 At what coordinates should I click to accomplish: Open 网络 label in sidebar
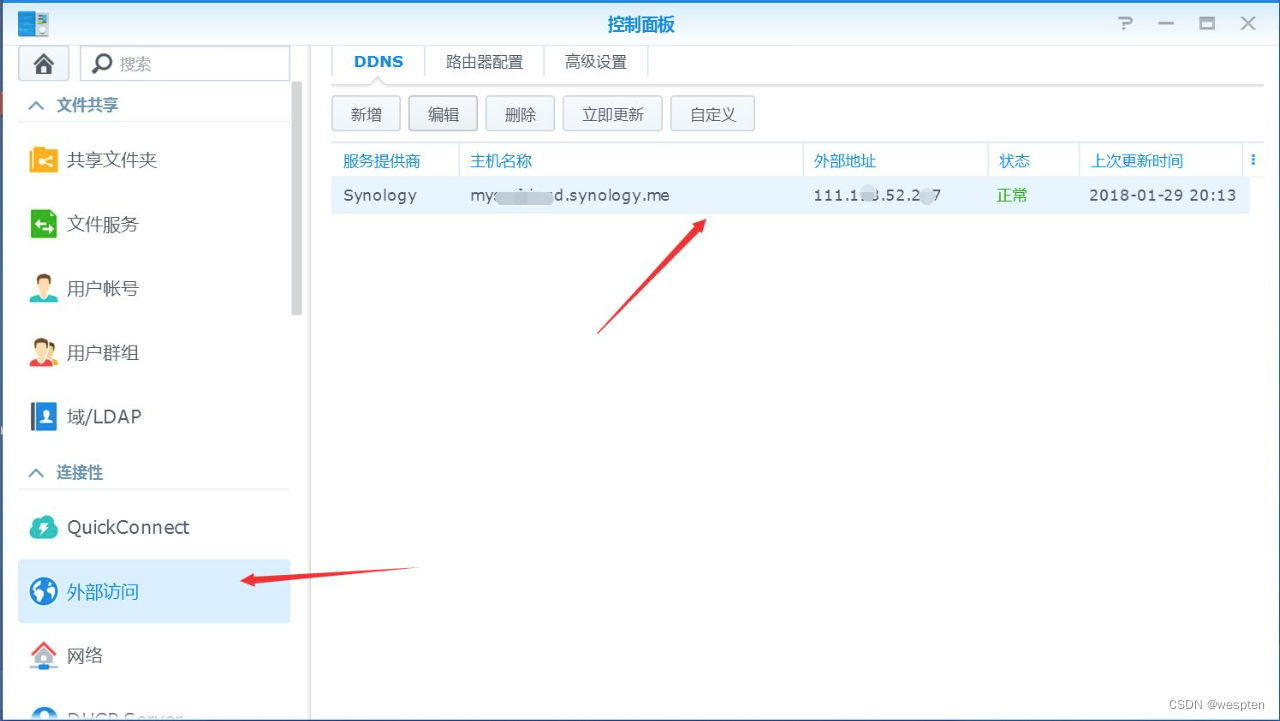tap(85, 655)
